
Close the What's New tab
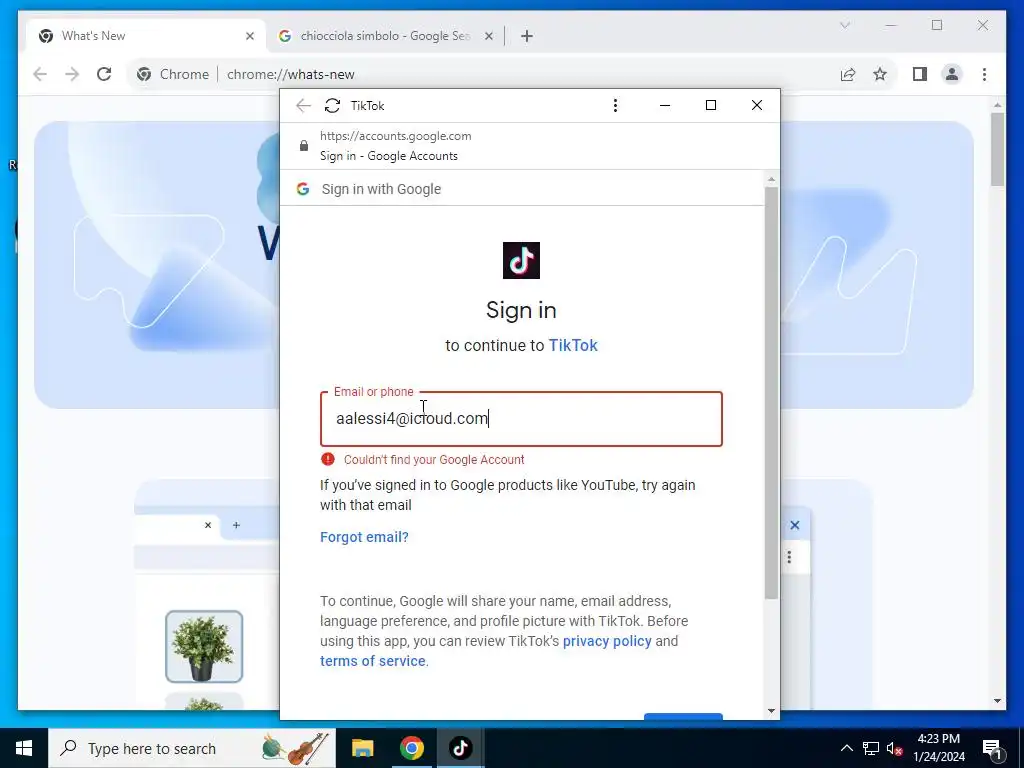[249, 36]
